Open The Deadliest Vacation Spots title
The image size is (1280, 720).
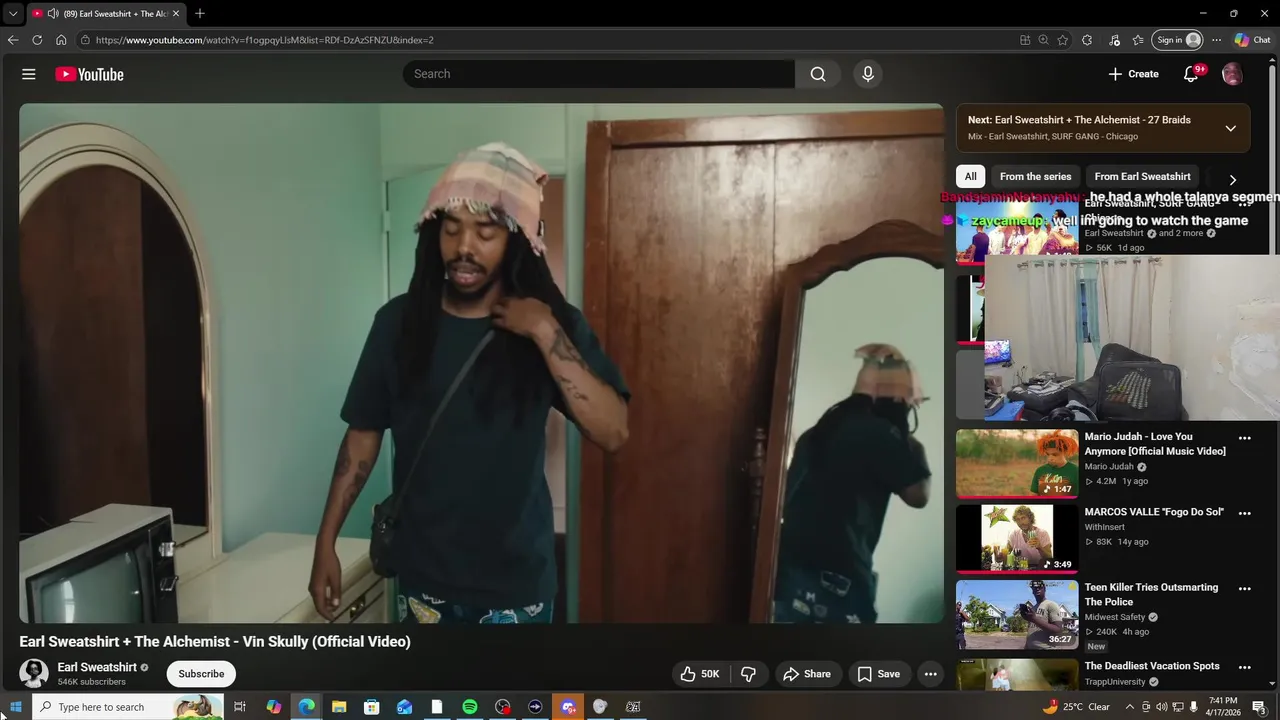1152,666
